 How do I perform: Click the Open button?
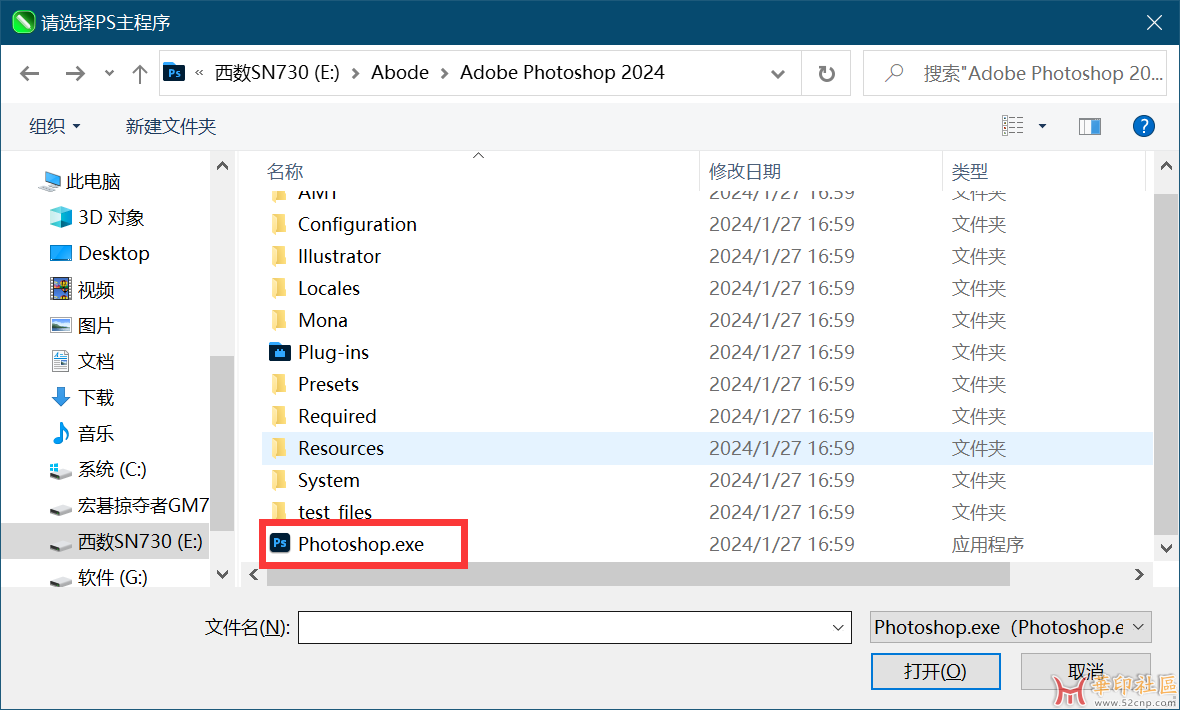point(934,671)
